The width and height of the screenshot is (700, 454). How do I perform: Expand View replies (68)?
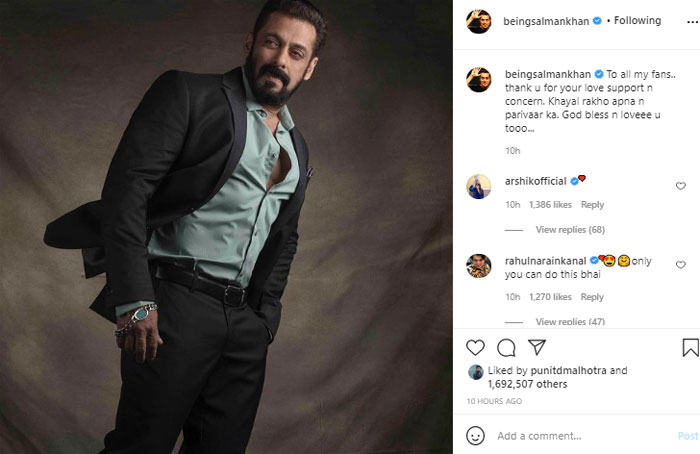coord(570,229)
